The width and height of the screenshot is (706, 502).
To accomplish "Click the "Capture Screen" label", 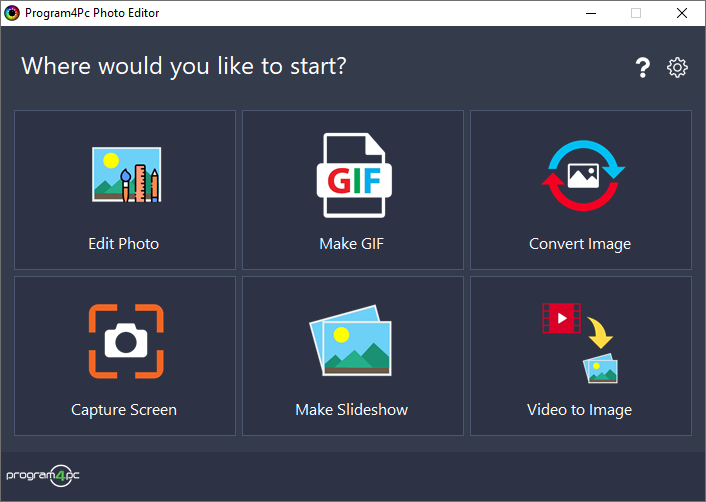I will click(124, 410).
